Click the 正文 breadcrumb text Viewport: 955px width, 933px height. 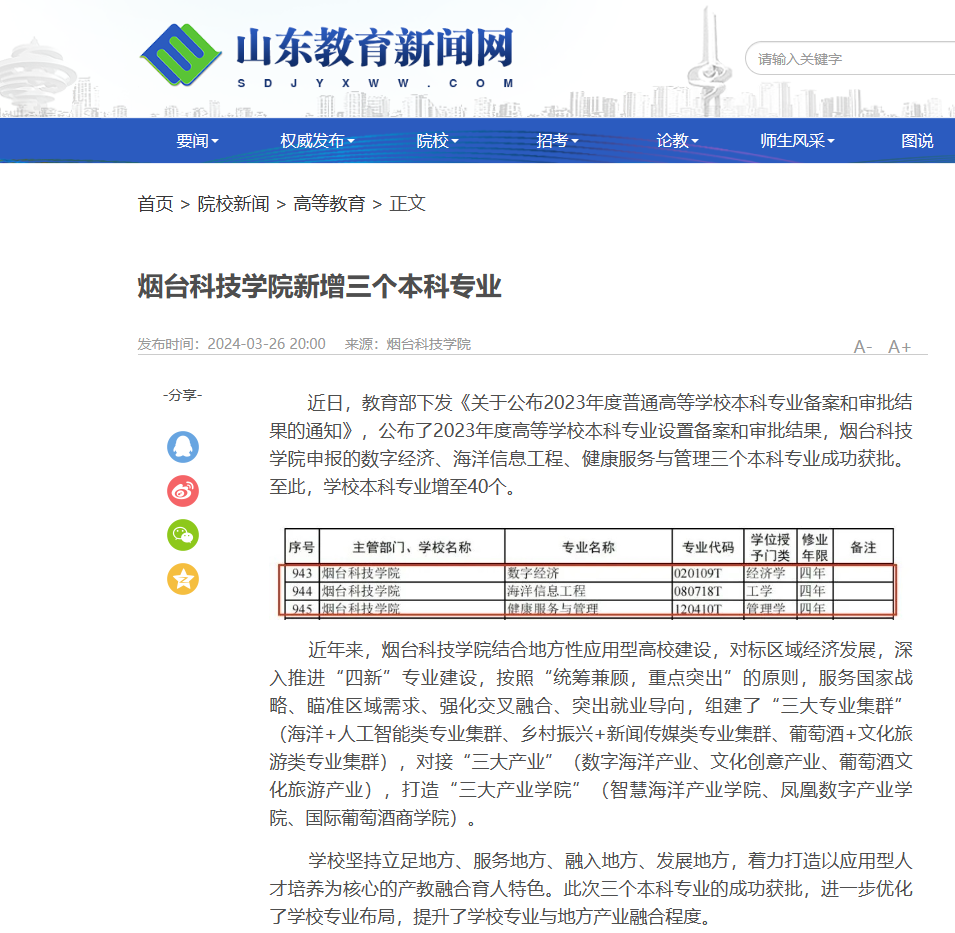(x=407, y=204)
